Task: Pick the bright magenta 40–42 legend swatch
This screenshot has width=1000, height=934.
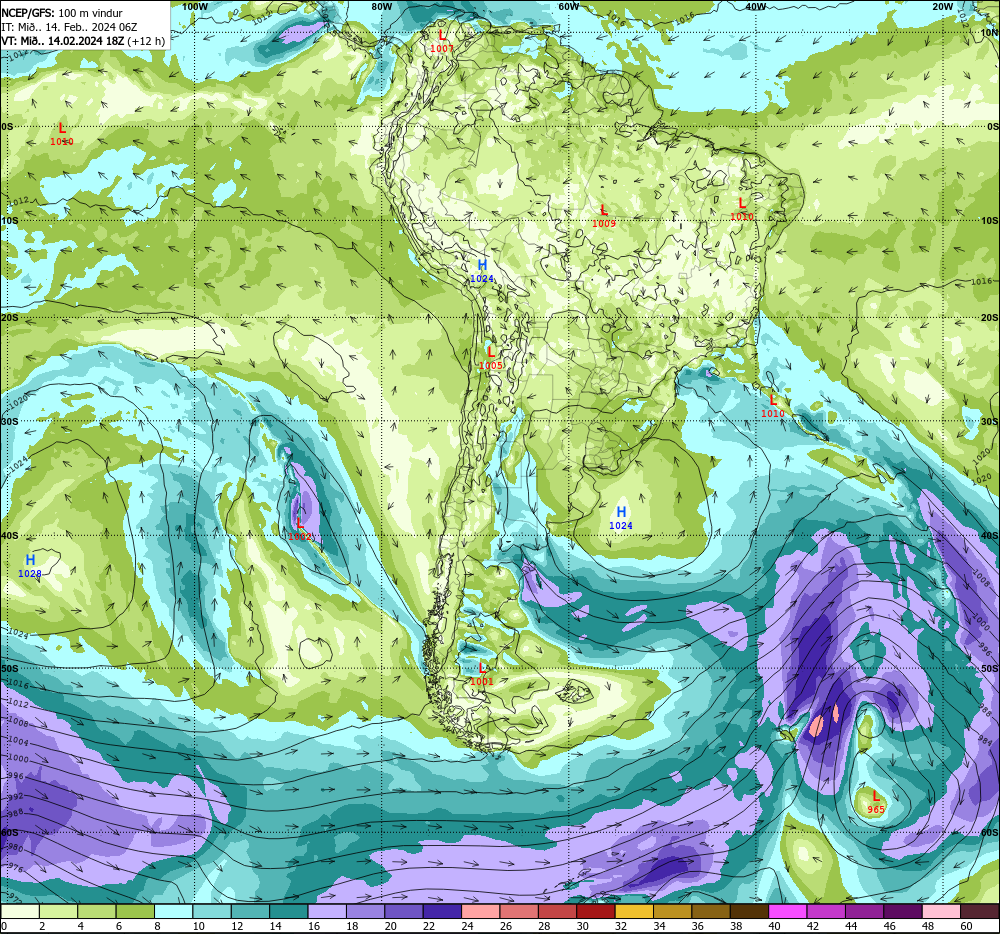Action: (x=788, y=911)
